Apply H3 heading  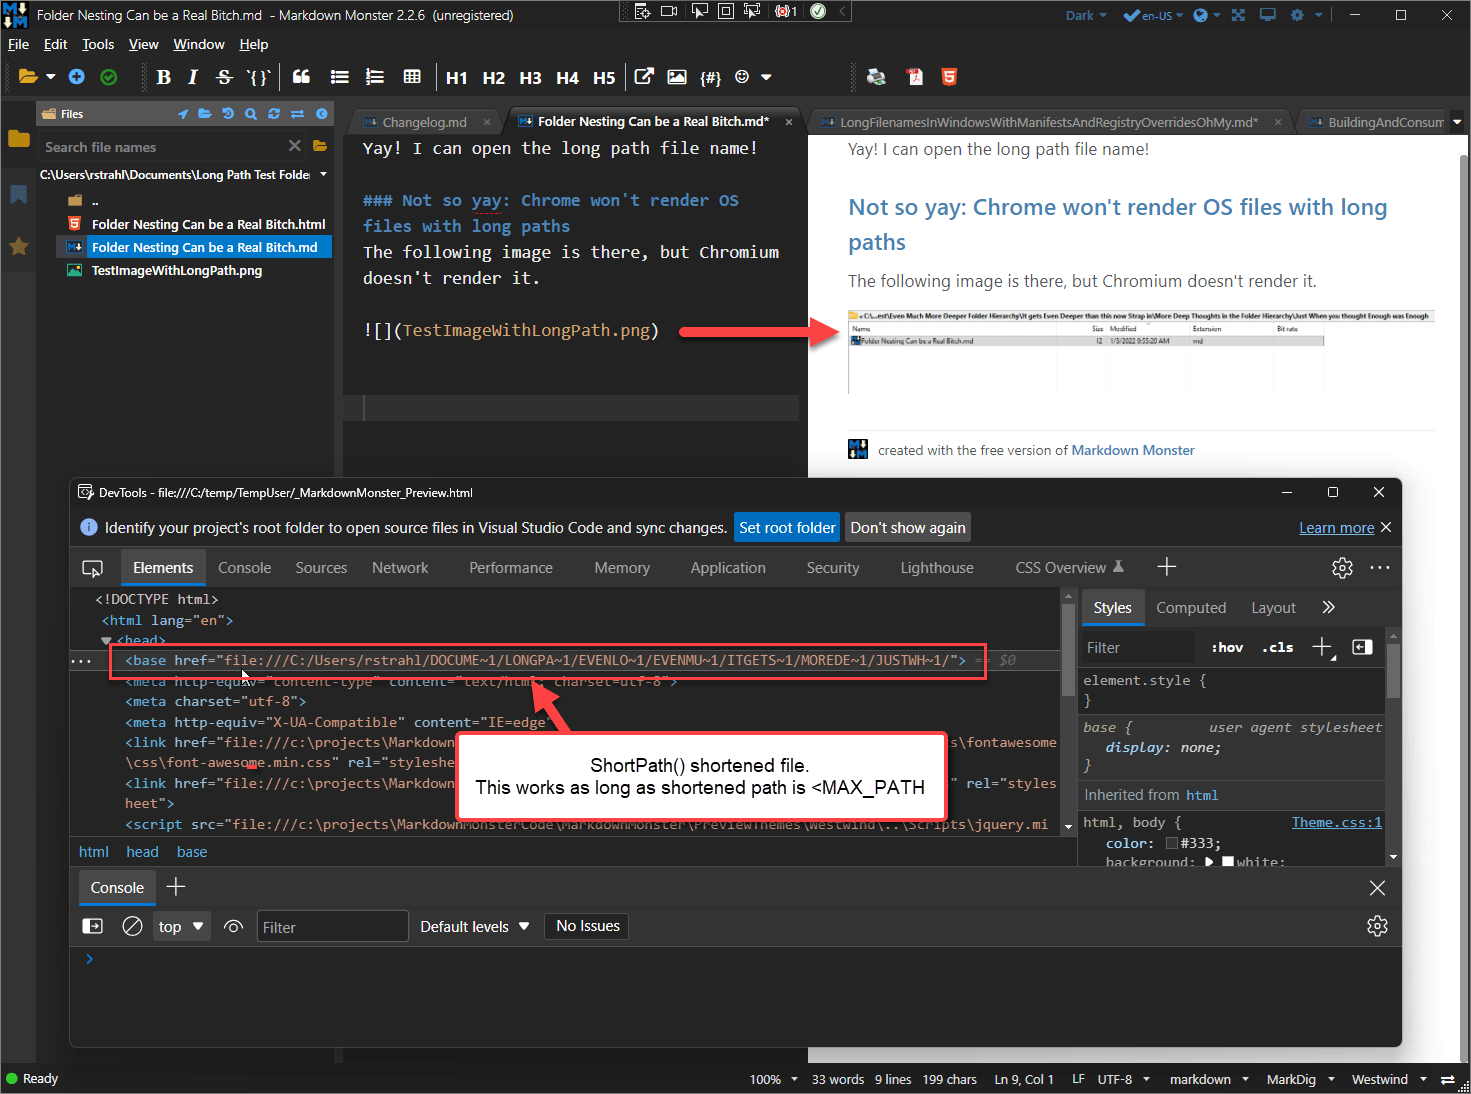[x=530, y=78]
